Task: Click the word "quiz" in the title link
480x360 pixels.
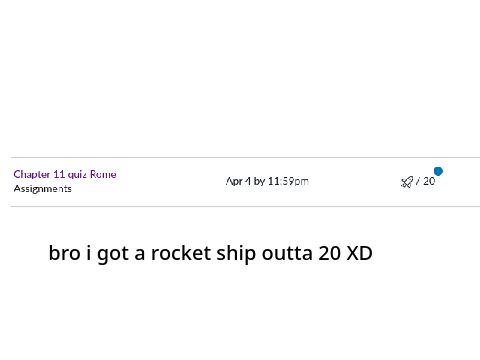Action: tap(77, 175)
